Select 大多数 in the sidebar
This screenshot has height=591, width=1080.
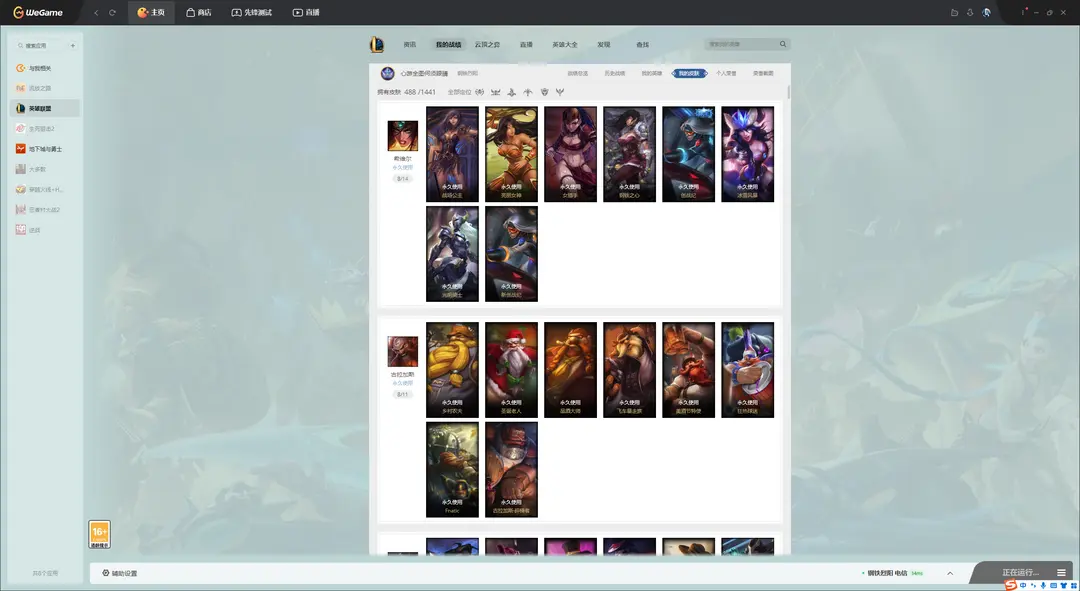coord(45,169)
